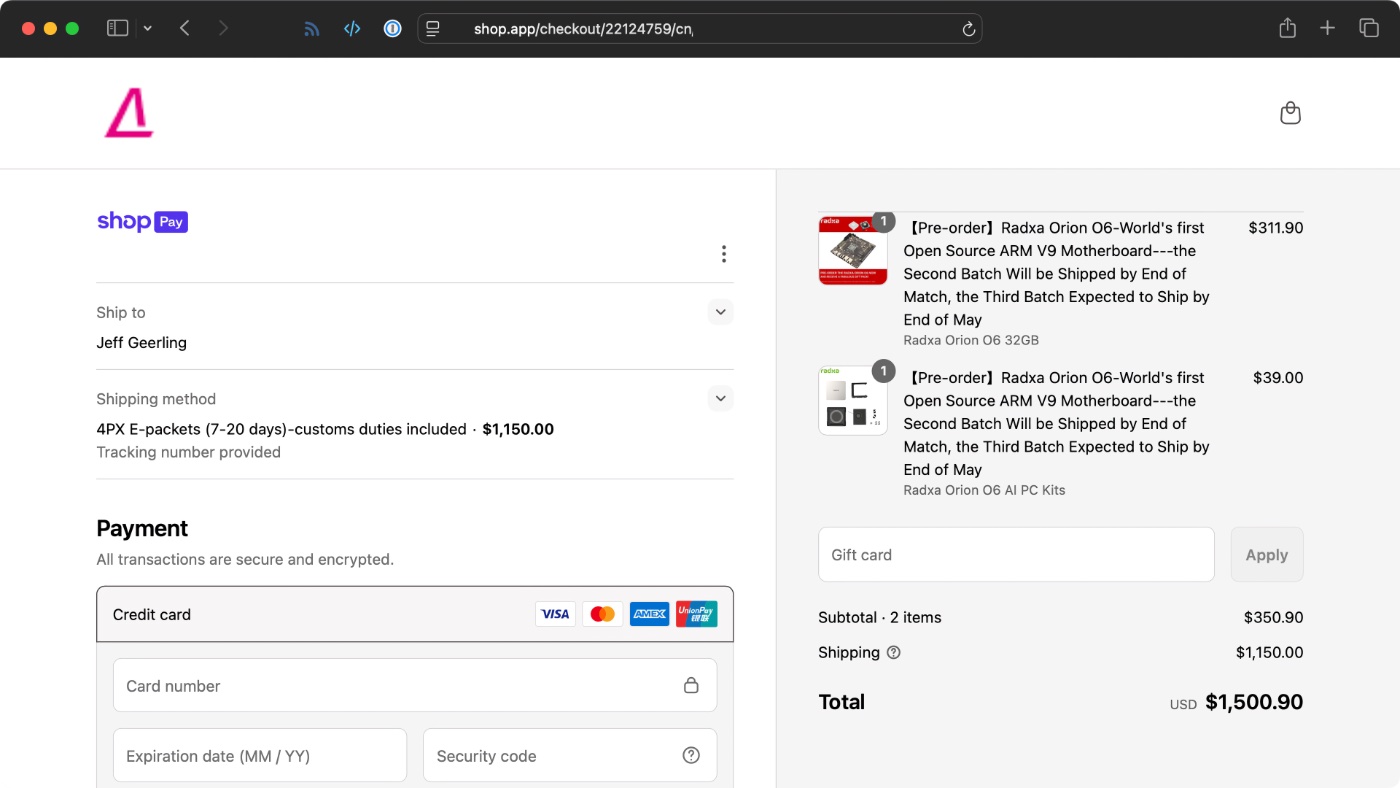The image size is (1400, 788).
Task: Focus the Expiration date field
Action: [260, 755]
